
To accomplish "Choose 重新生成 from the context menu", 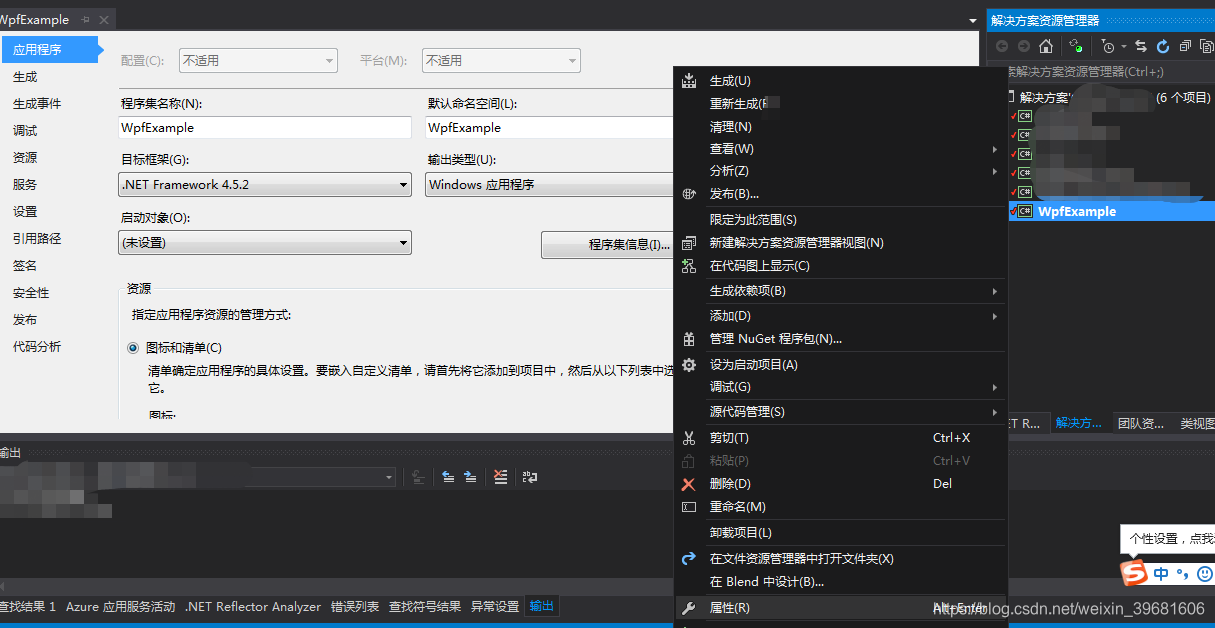I will click(842, 104).
